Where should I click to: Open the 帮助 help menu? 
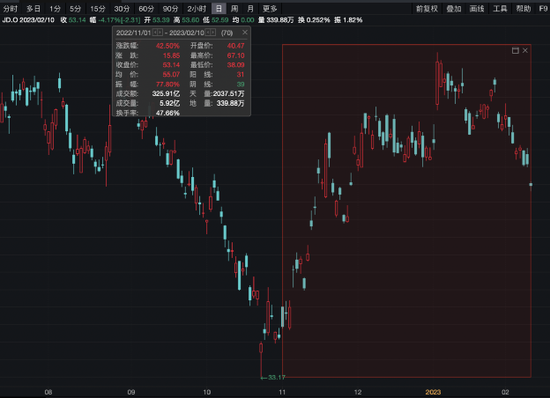(523, 9)
